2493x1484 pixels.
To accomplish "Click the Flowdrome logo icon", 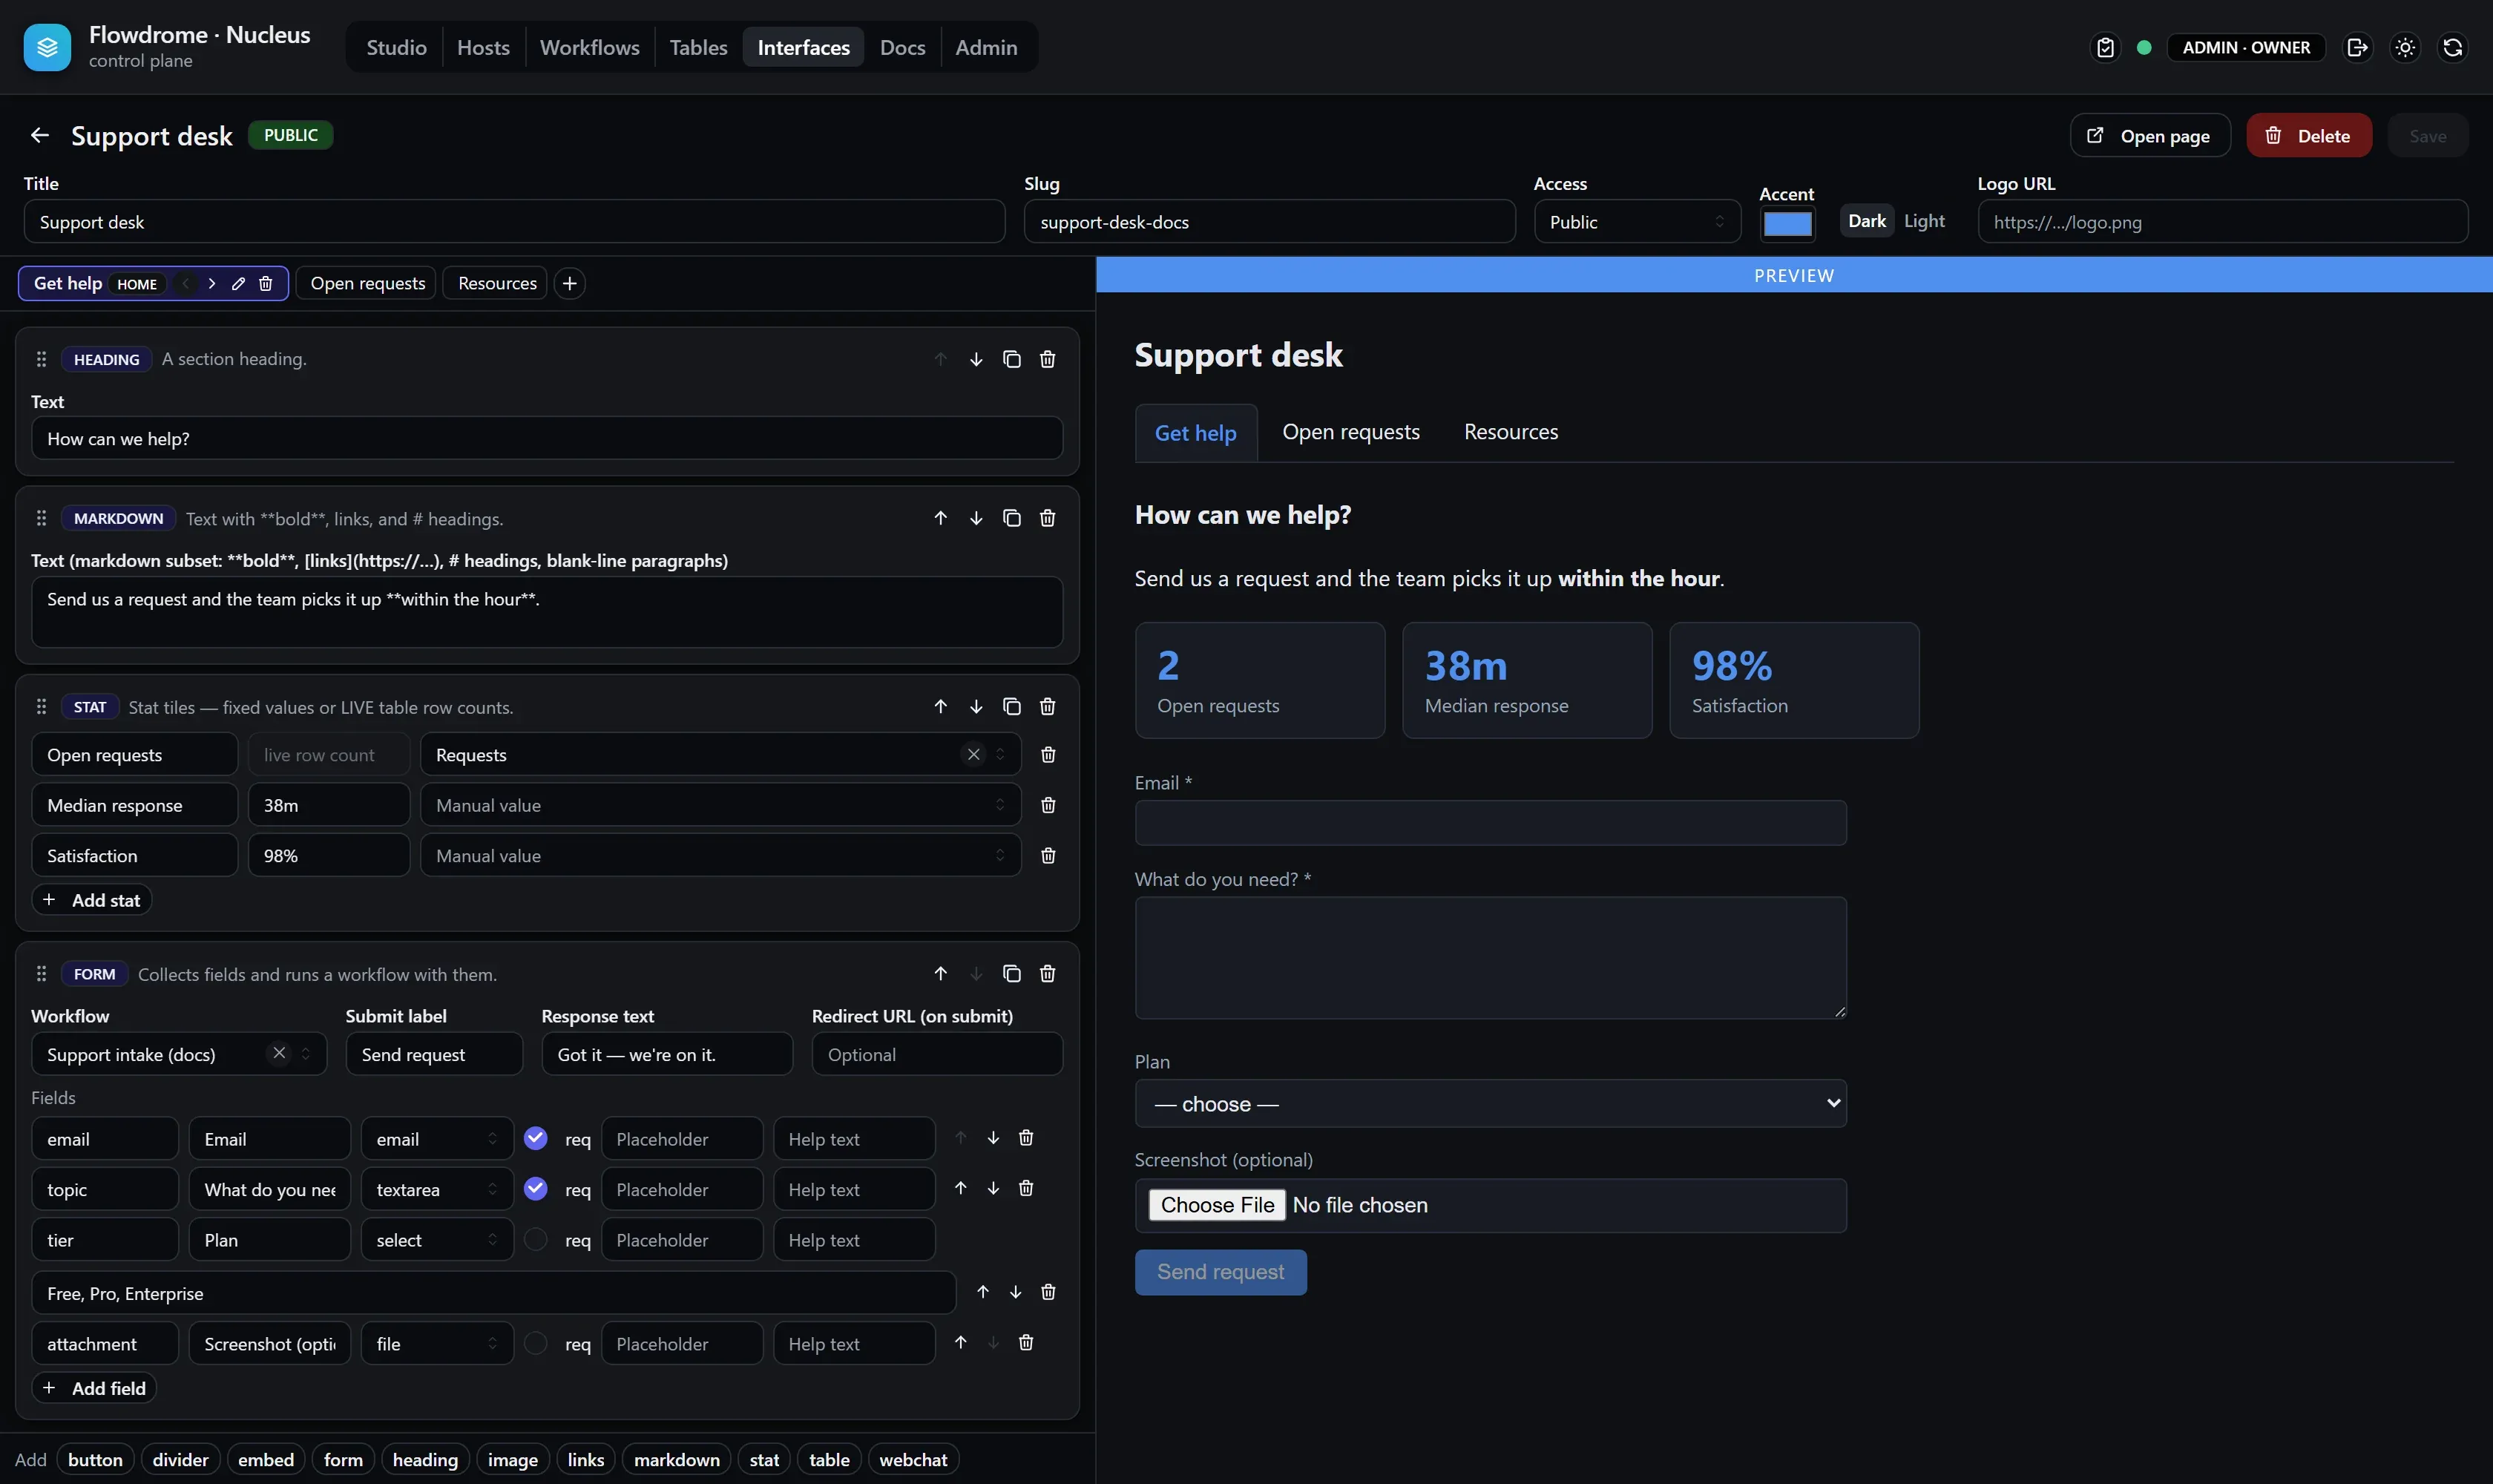I will (x=47, y=47).
